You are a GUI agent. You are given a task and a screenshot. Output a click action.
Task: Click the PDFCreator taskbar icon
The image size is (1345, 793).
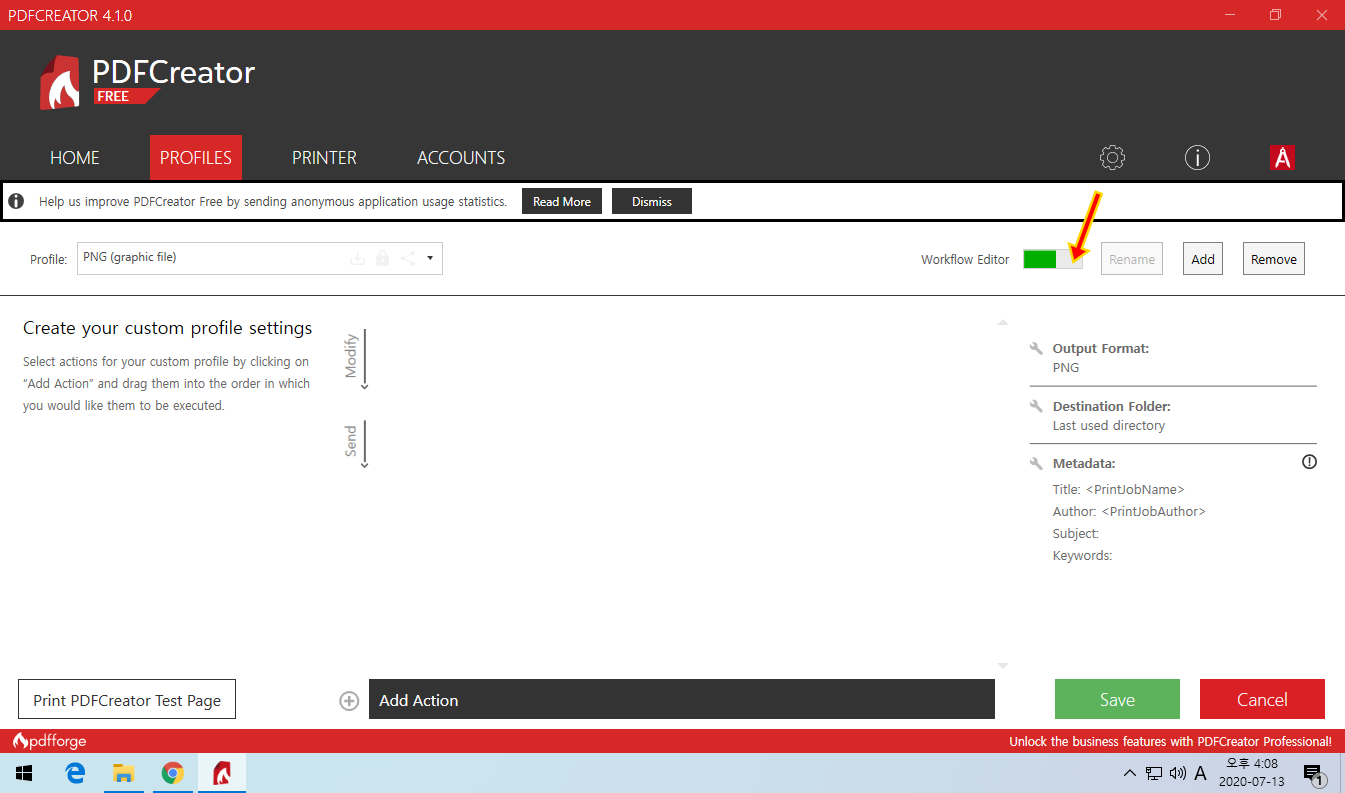(222, 773)
